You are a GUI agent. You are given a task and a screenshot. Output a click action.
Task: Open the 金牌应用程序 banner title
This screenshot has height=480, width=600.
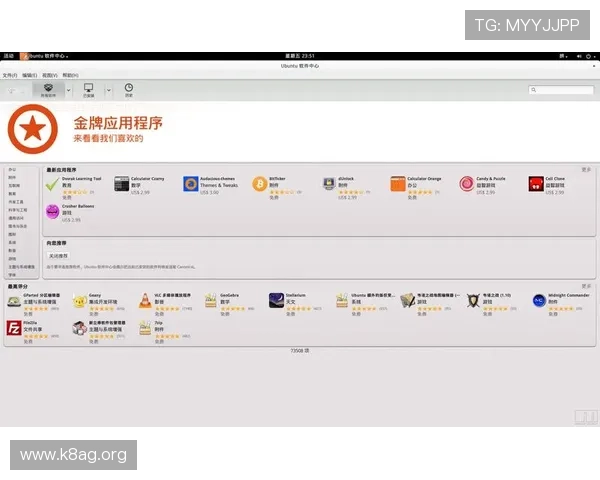(x=118, y=123)
